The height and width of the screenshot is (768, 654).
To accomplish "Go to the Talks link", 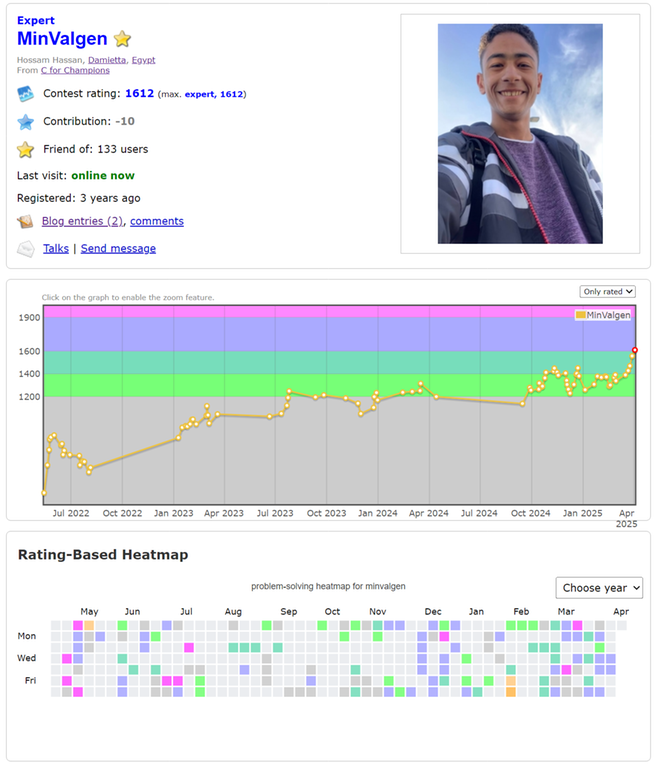I will point(56,248).
